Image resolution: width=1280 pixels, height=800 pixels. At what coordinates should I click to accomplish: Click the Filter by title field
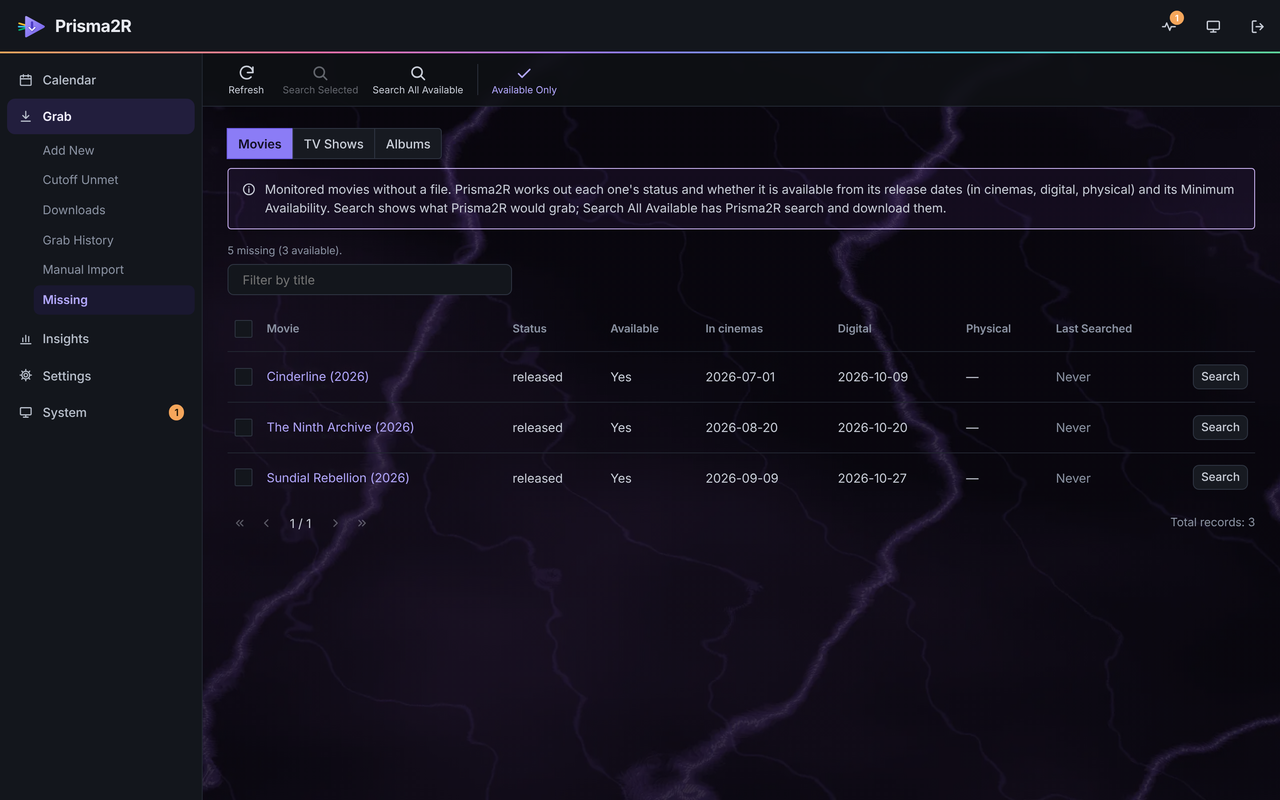click(x=370, y=280)
